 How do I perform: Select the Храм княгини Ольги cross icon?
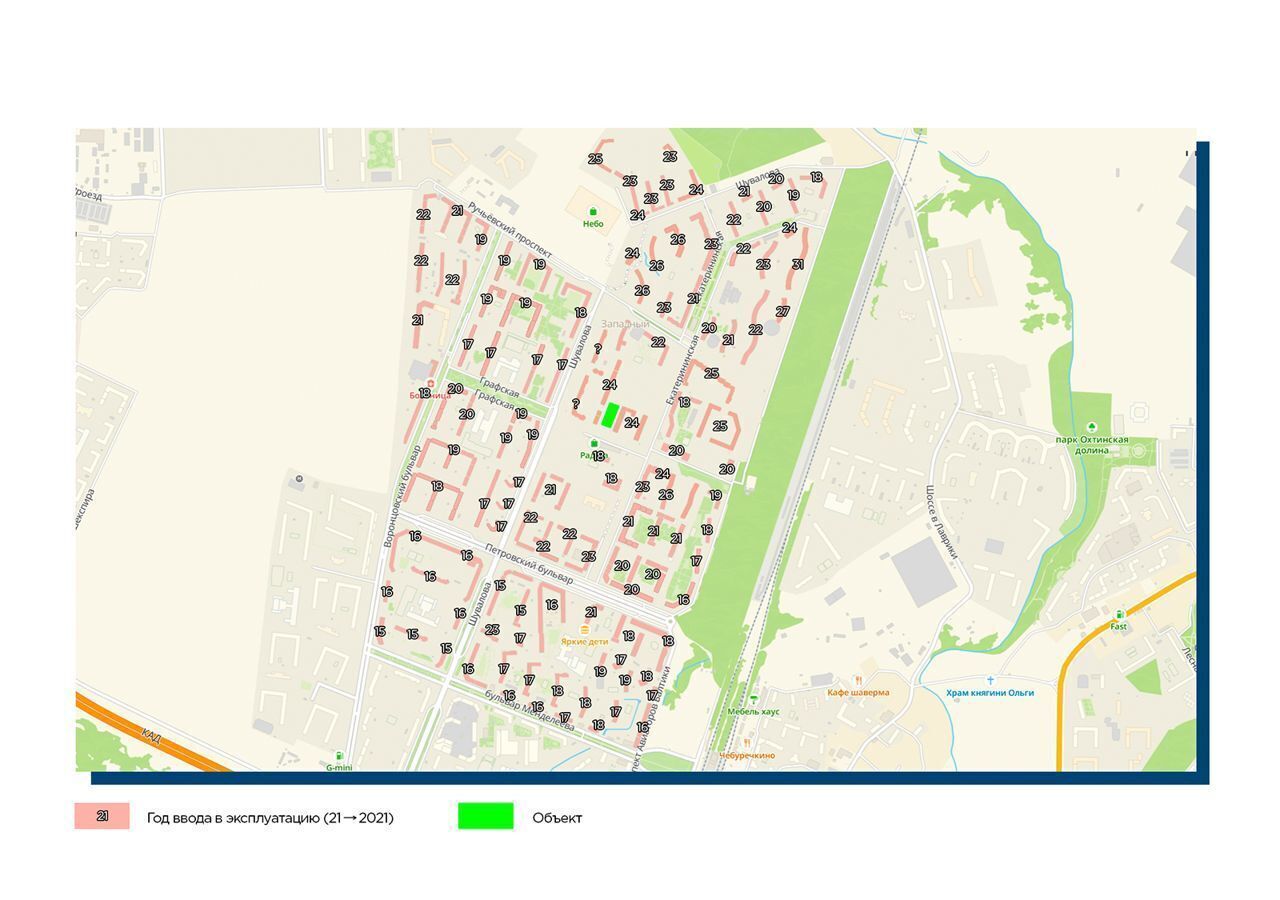click(x=990, y=680)
